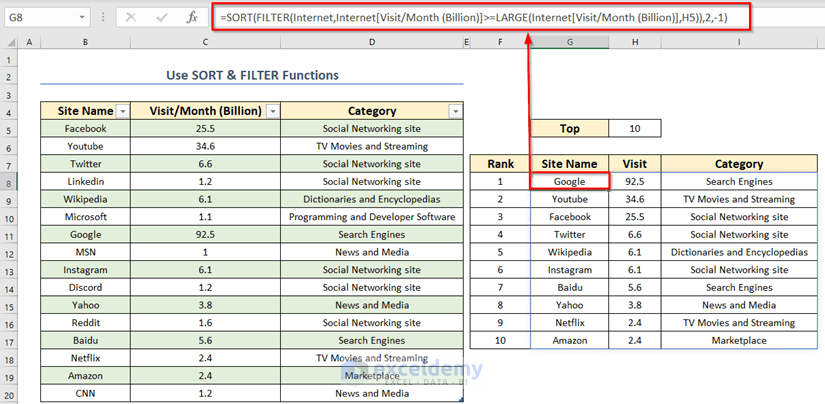Open the Name Box dropdown arrow

tap(82, 17)
